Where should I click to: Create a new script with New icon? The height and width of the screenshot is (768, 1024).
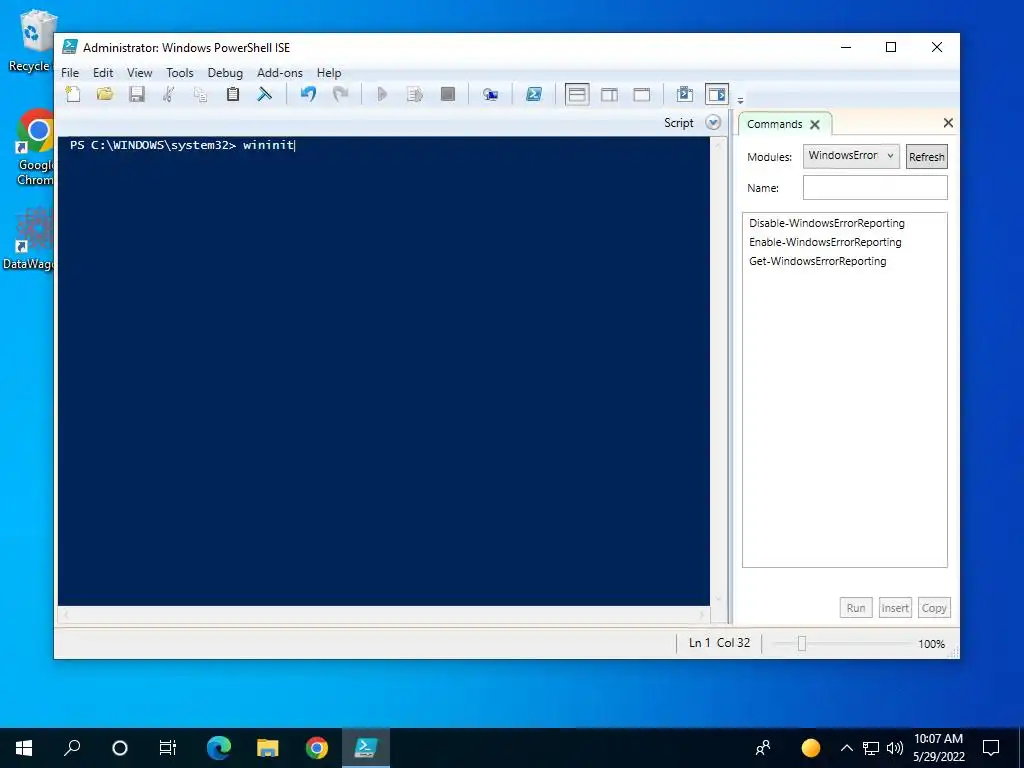(x=73, y=94)
